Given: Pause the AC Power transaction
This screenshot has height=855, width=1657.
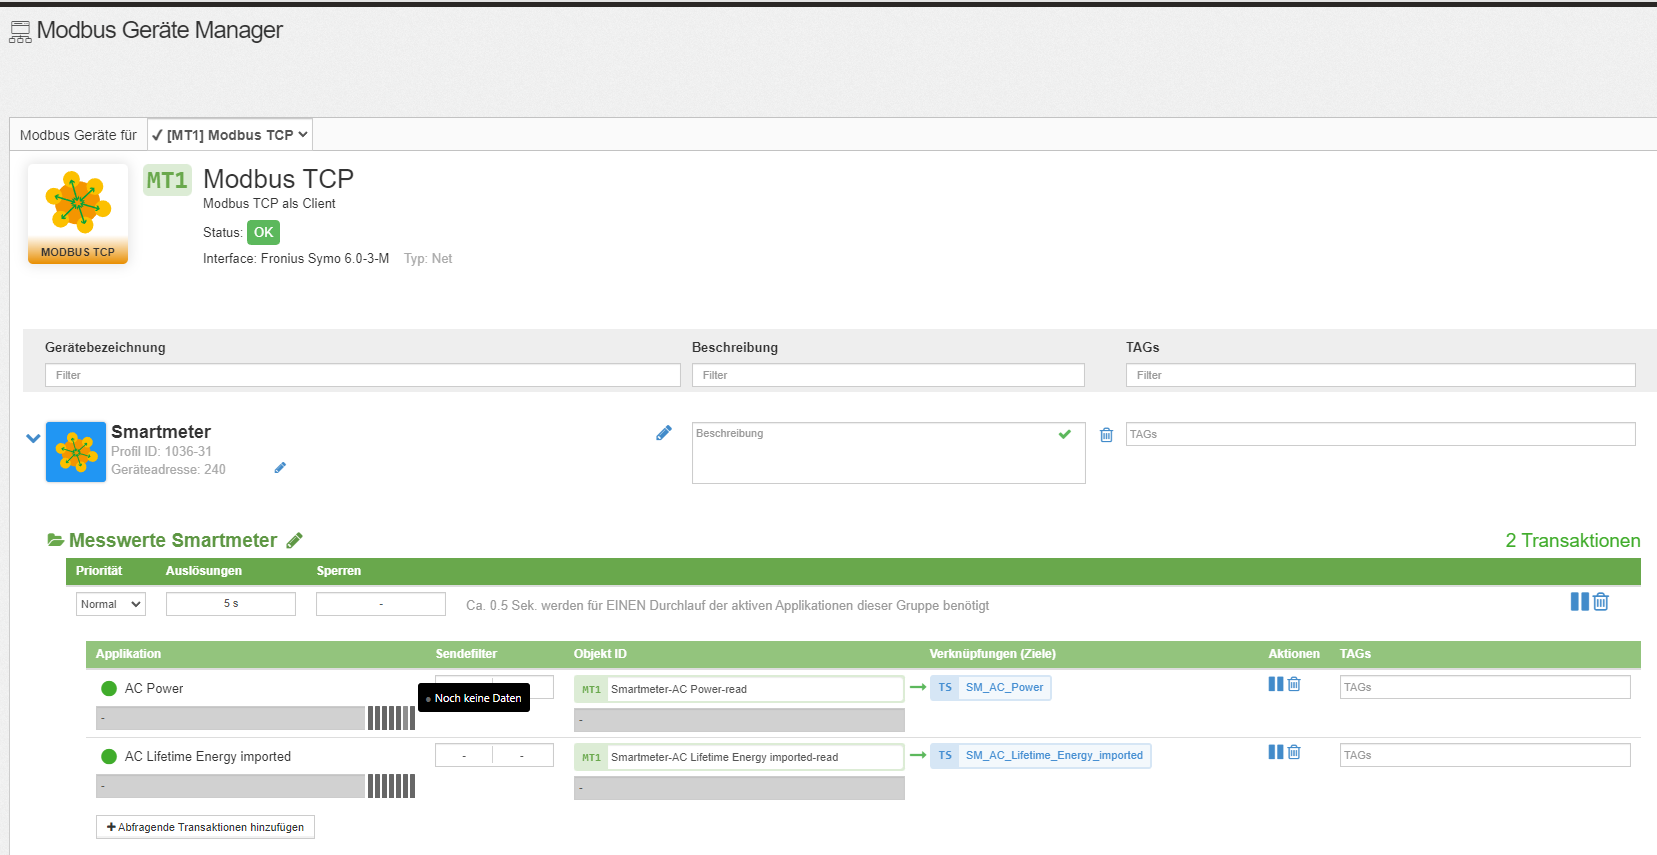Looking at the screenshot, I should 1276,684.
